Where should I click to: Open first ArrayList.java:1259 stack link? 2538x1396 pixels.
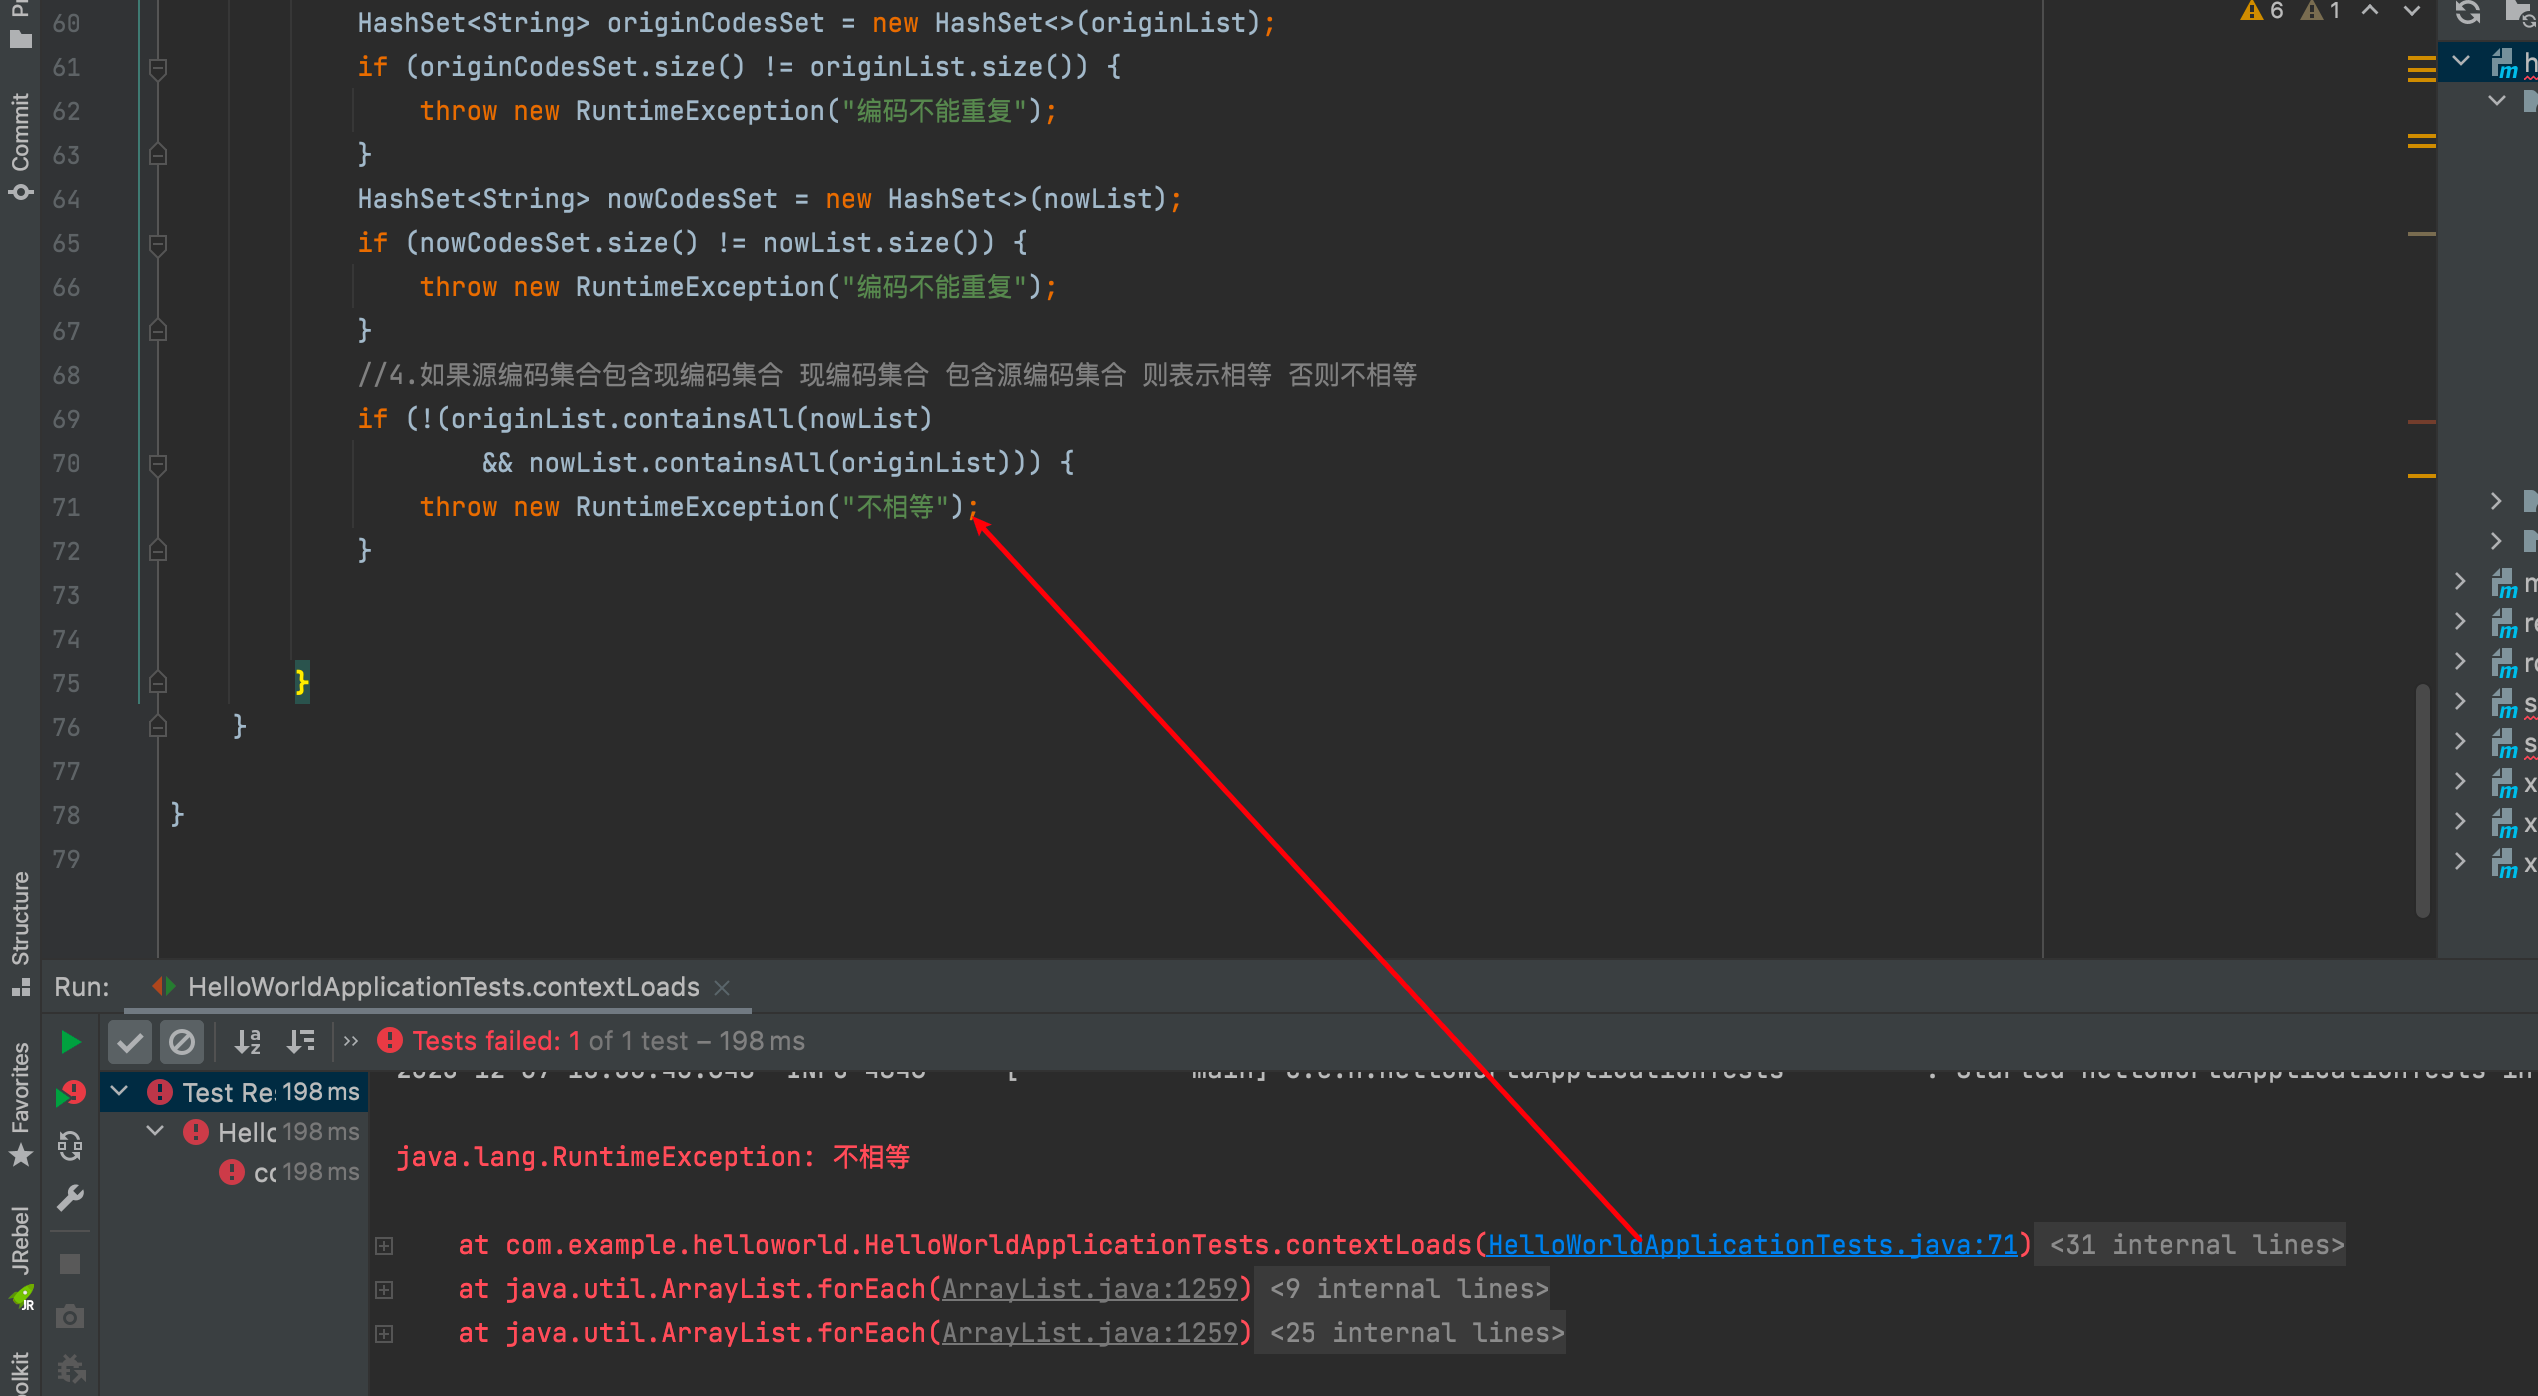[1090, 1289]
